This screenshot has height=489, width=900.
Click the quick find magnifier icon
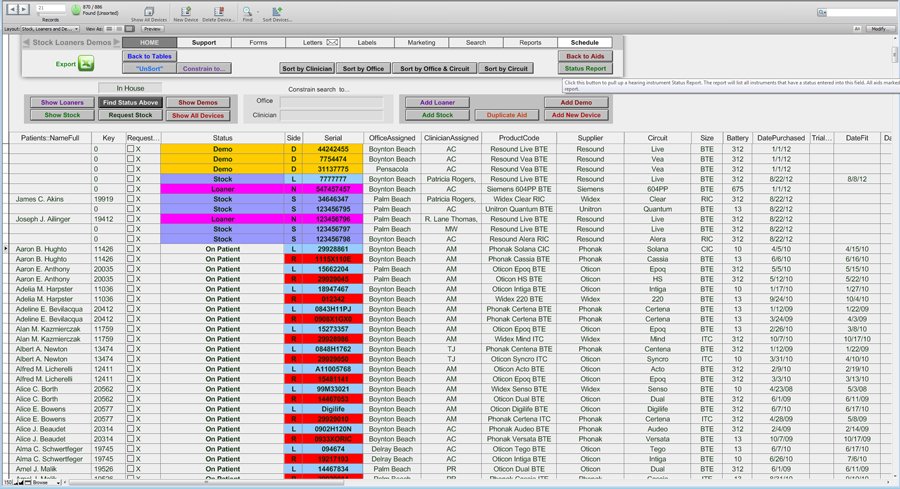click(x=822, y=13)
